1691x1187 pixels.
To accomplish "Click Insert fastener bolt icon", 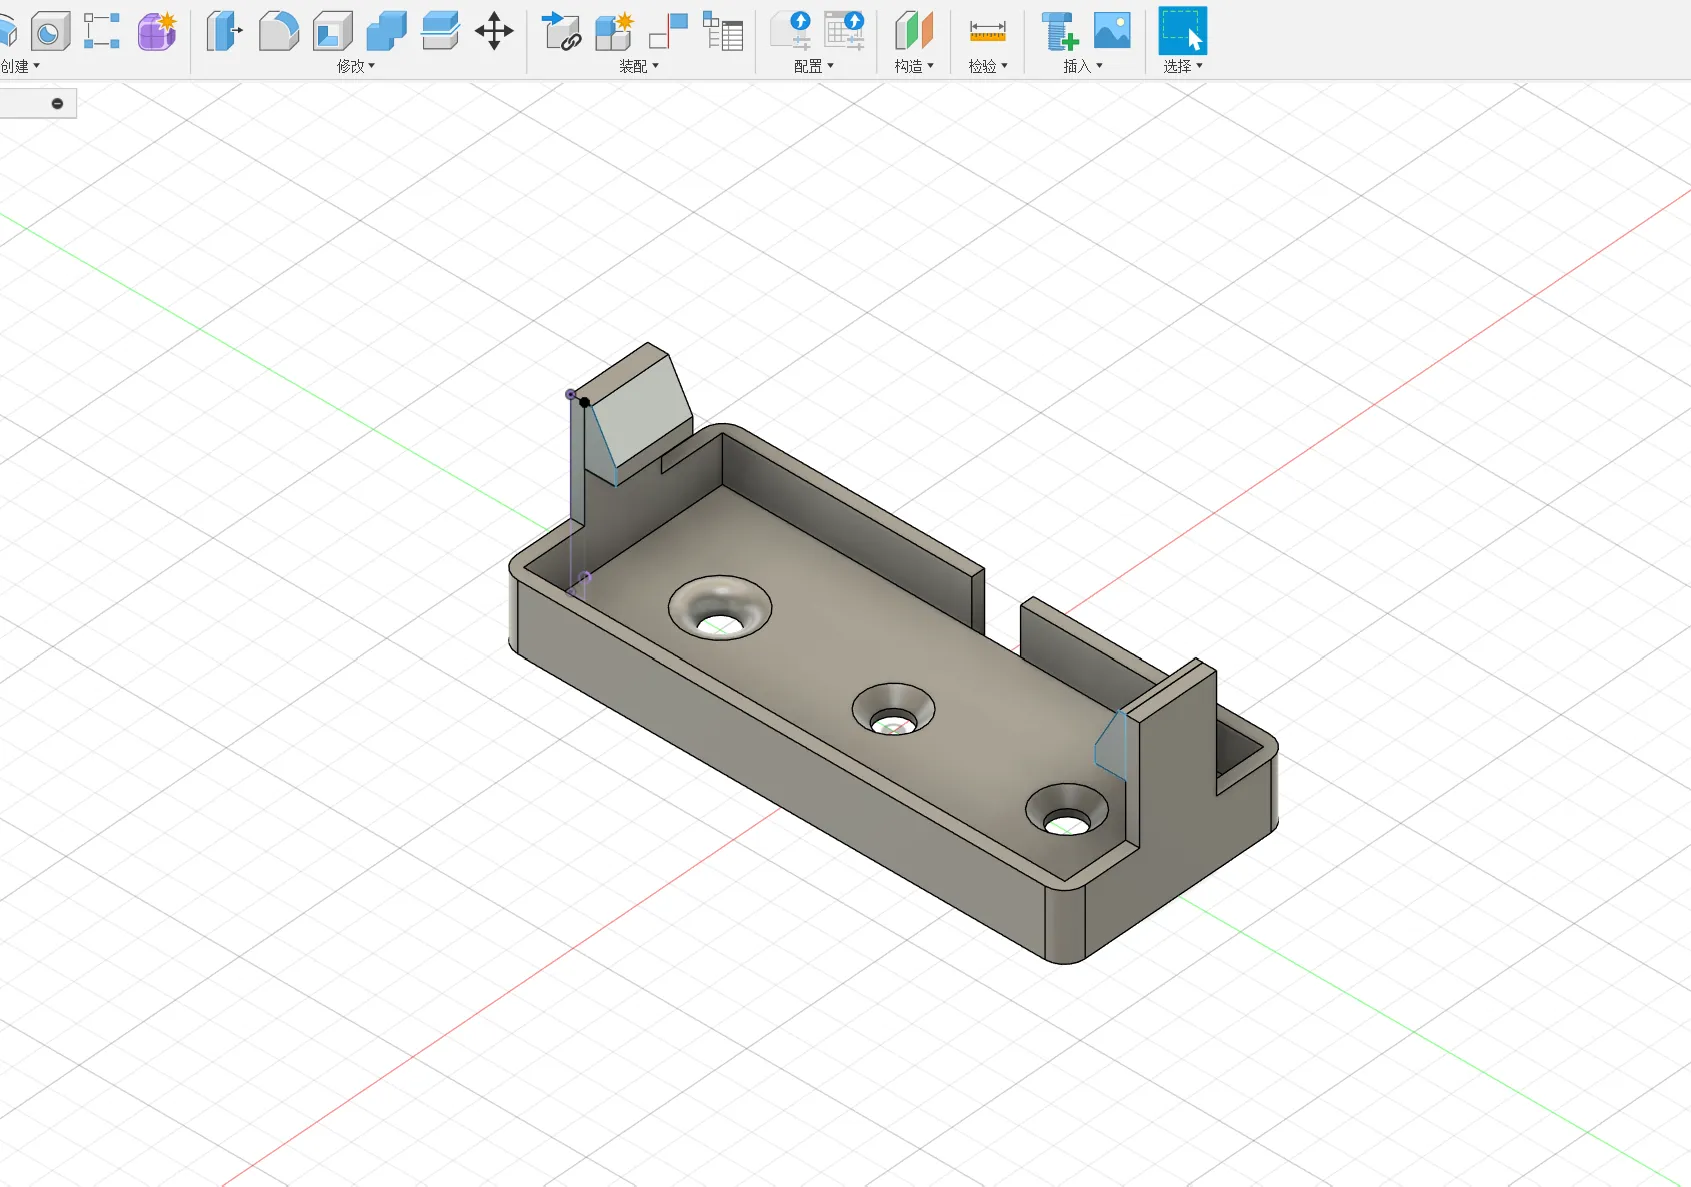I will (1059, 31).
